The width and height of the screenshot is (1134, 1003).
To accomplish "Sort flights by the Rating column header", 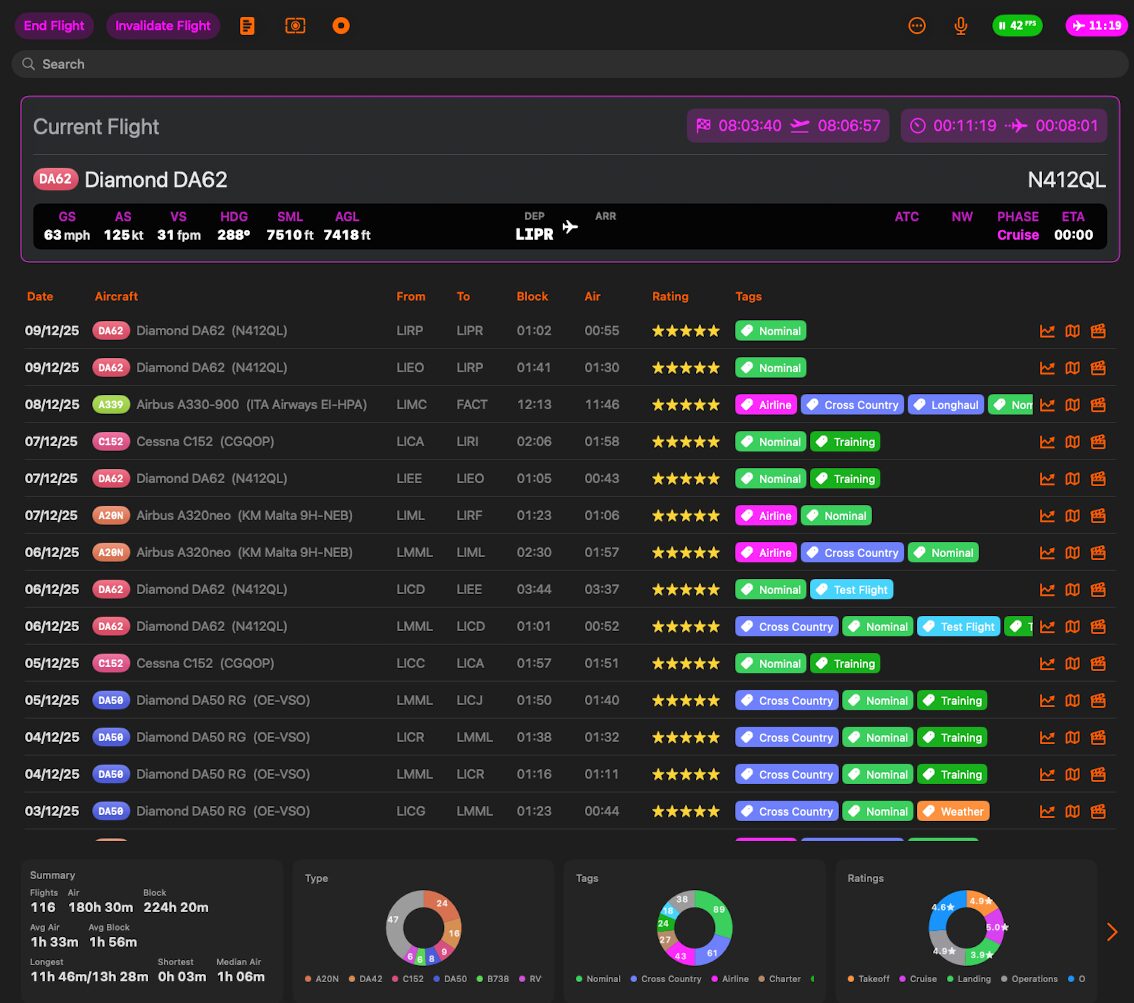I will click(670, 297).
